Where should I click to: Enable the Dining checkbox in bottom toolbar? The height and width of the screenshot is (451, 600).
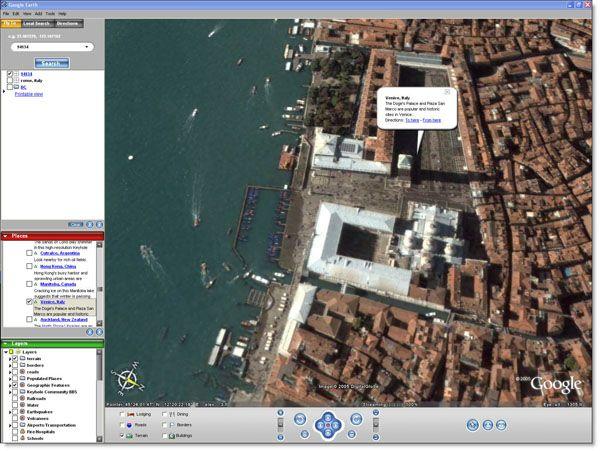pyautogui.click(x=165, y=414)
